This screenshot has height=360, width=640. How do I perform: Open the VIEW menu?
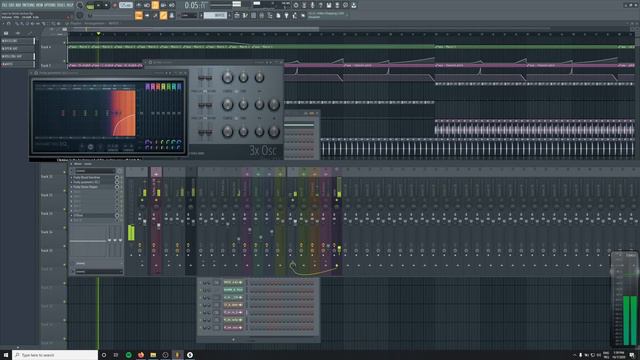pyautogui.click(x=40, y=5)
